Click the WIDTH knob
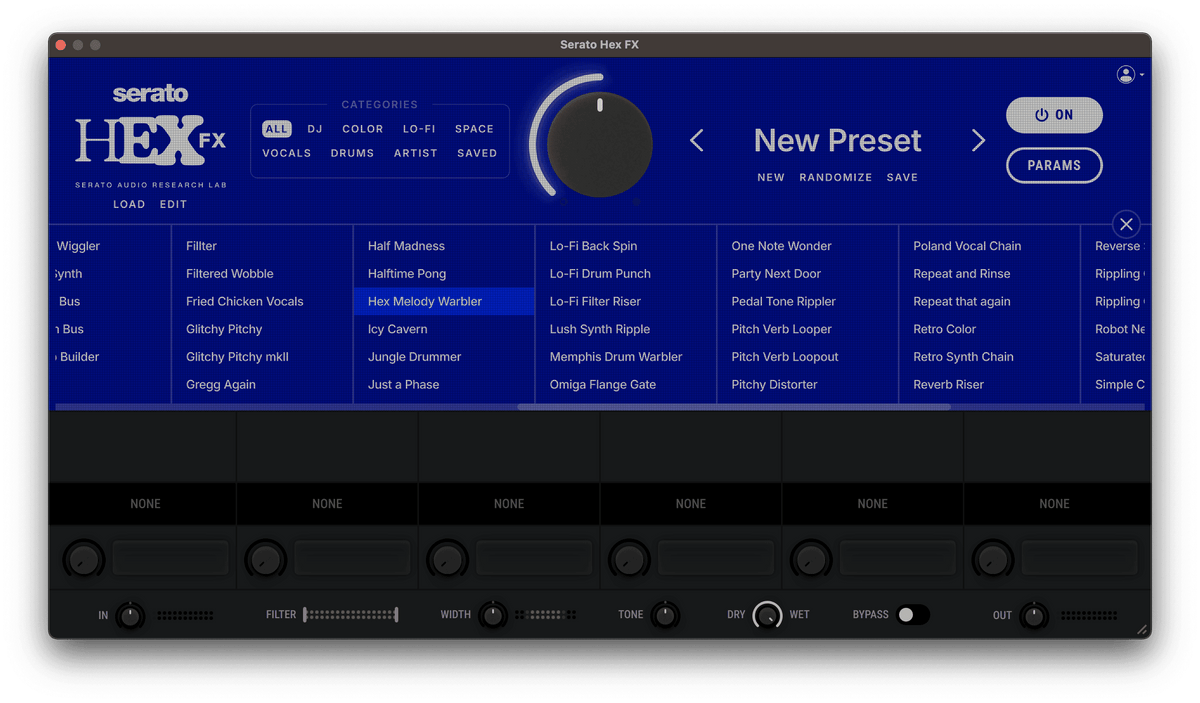This screenshot has height=703, width=1200. [x=492, y=615]
